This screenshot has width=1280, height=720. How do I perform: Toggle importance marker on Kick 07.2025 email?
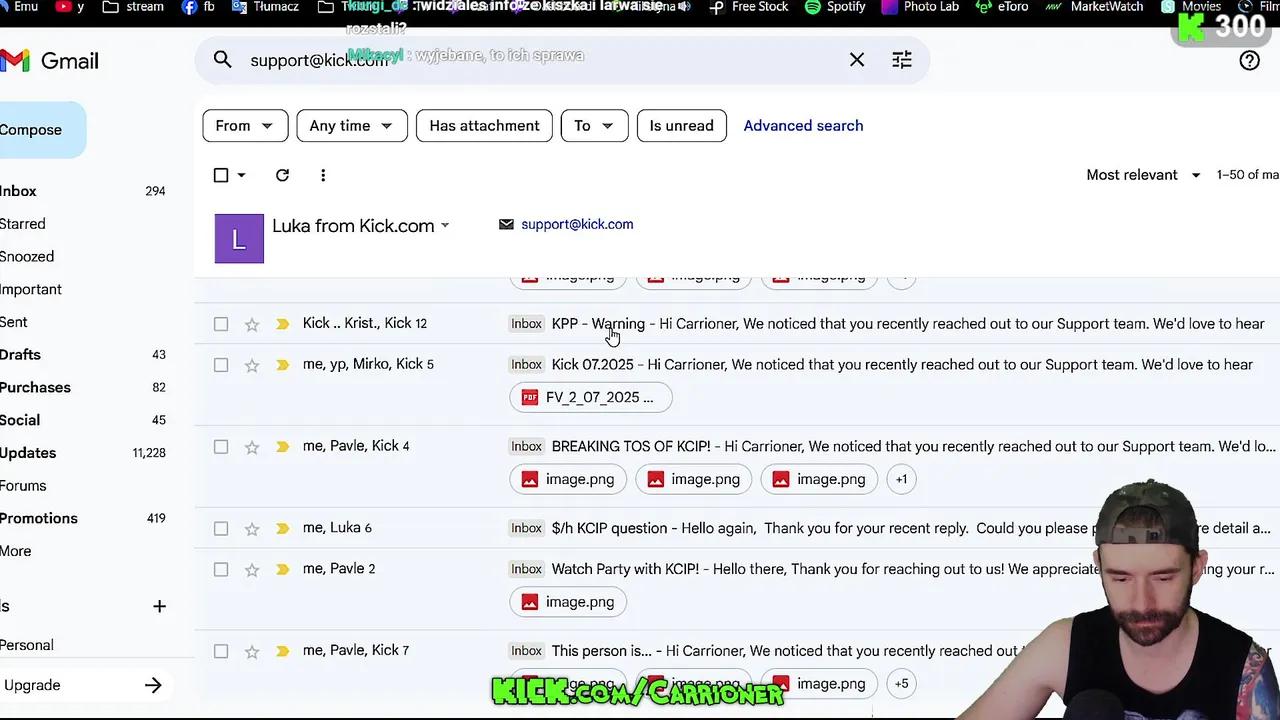pyautogui.click(x=283, y=365)
